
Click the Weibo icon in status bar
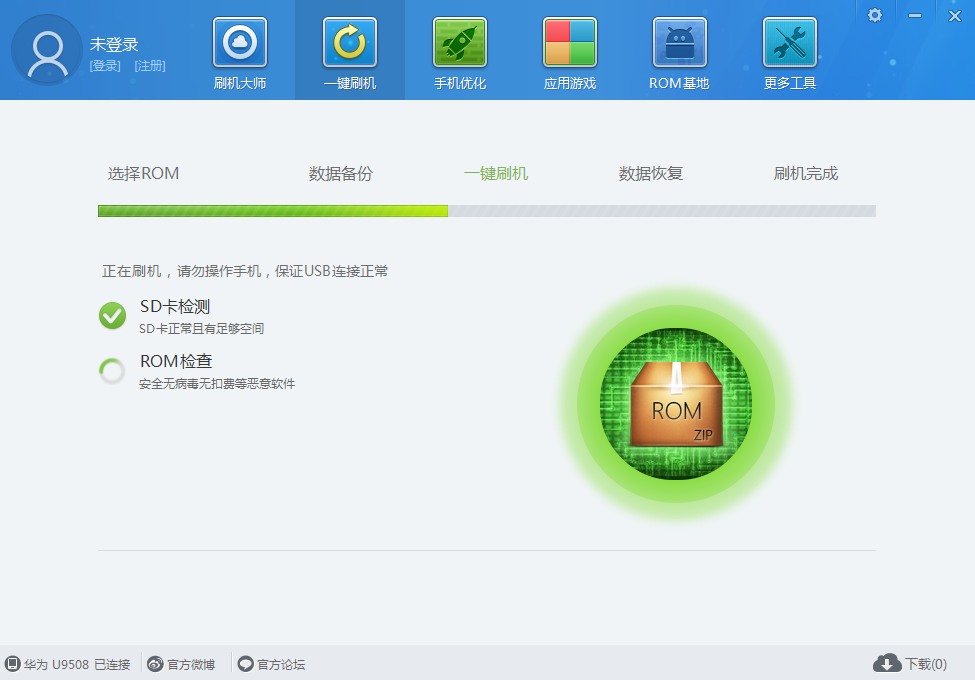point(155,664)
